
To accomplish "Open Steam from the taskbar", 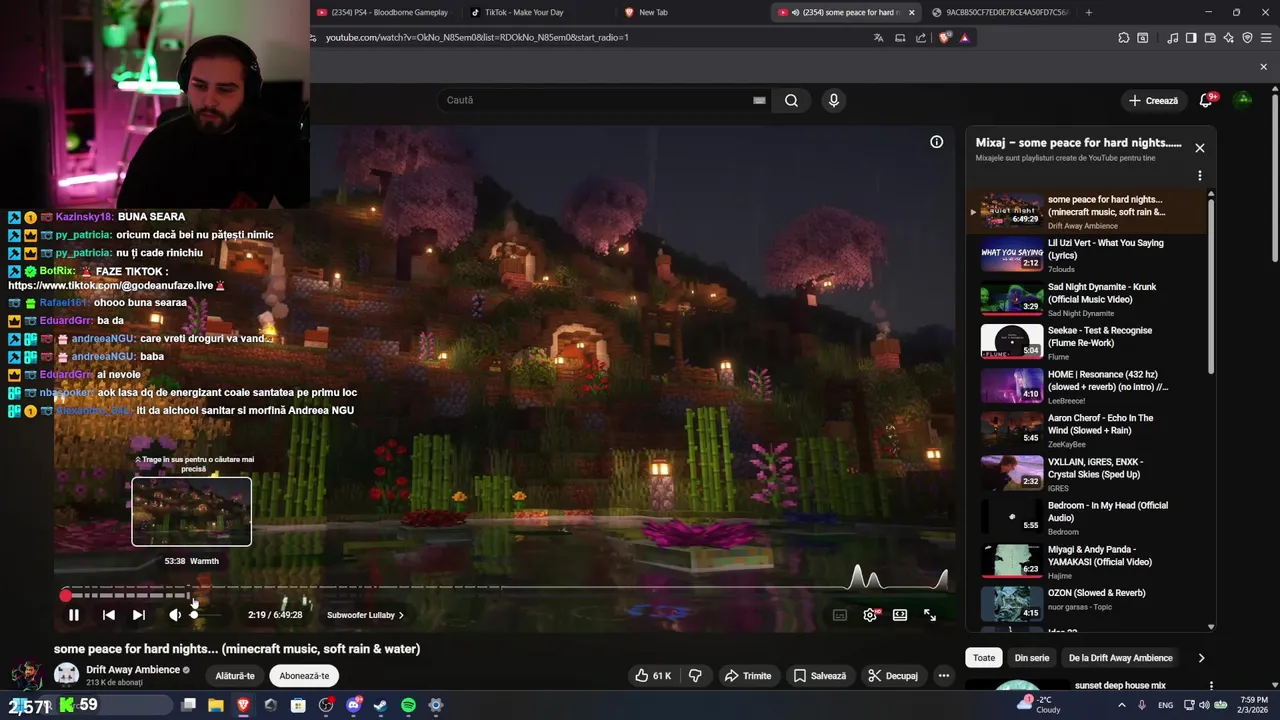I will point(381,706).
